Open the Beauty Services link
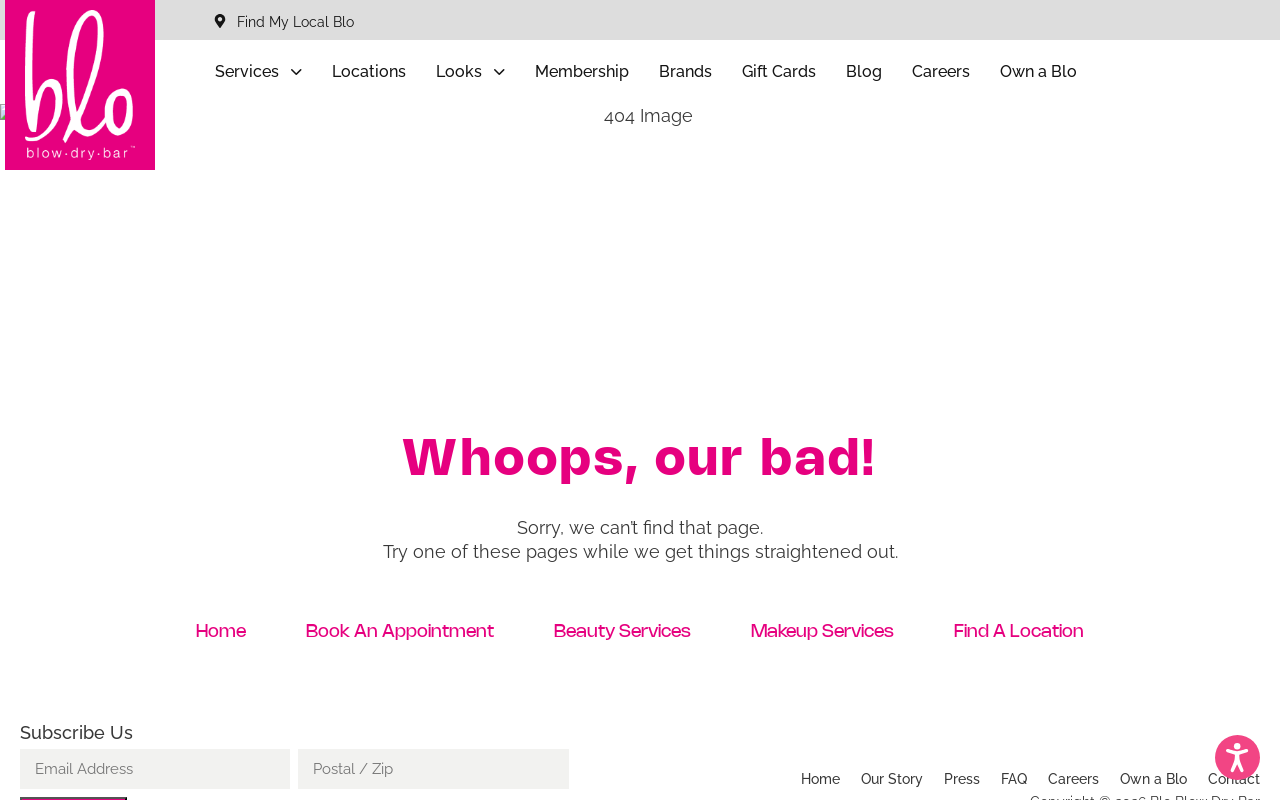The width and height of the screenshot is (1280, 800). click(x=622, y=631)
